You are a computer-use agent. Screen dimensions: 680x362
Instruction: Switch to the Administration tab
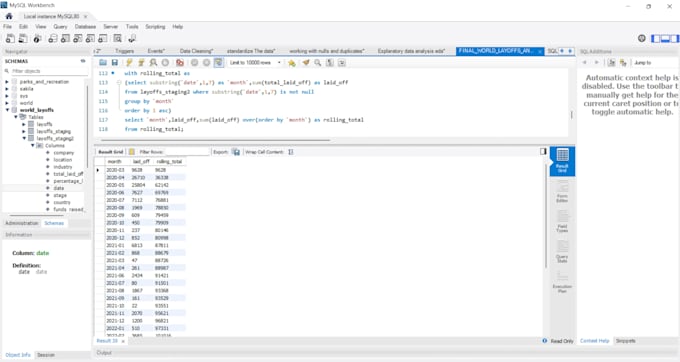coord(22,223)
